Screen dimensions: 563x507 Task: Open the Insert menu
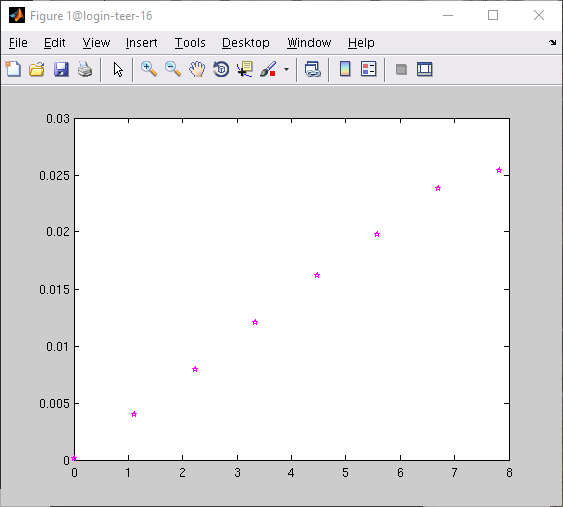[141, 43]
